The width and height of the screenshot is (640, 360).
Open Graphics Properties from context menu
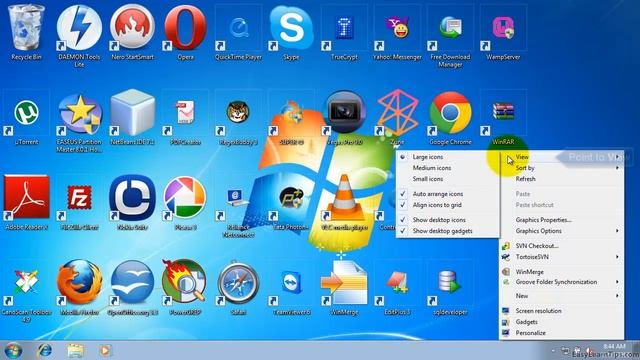click(562, 220)
